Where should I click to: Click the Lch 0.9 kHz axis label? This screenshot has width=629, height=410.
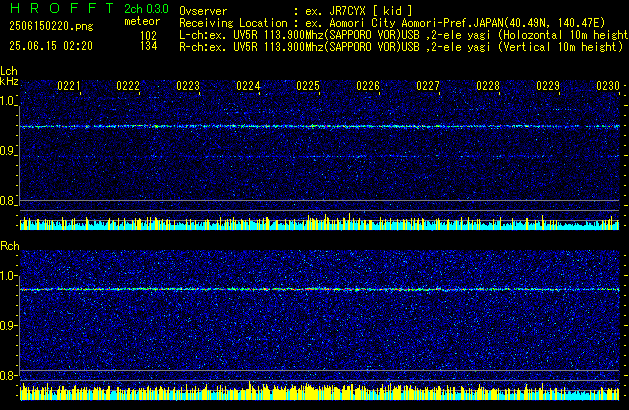click(8, 151)
